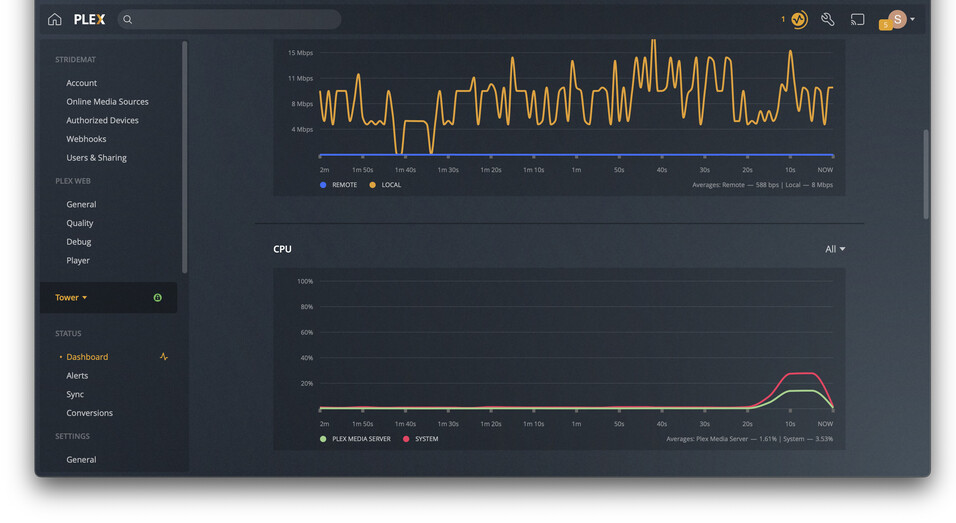Click the Plex logo
Screen dimensions: 956x523
[x=90, y=20]
